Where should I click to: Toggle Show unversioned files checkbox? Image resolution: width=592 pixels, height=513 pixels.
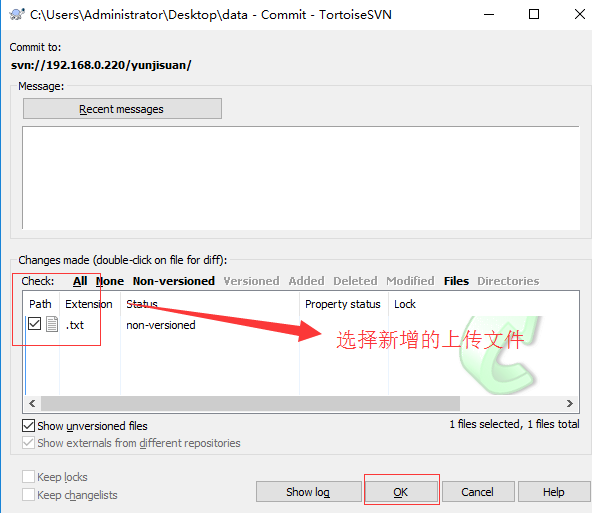(x=28, y=425)
